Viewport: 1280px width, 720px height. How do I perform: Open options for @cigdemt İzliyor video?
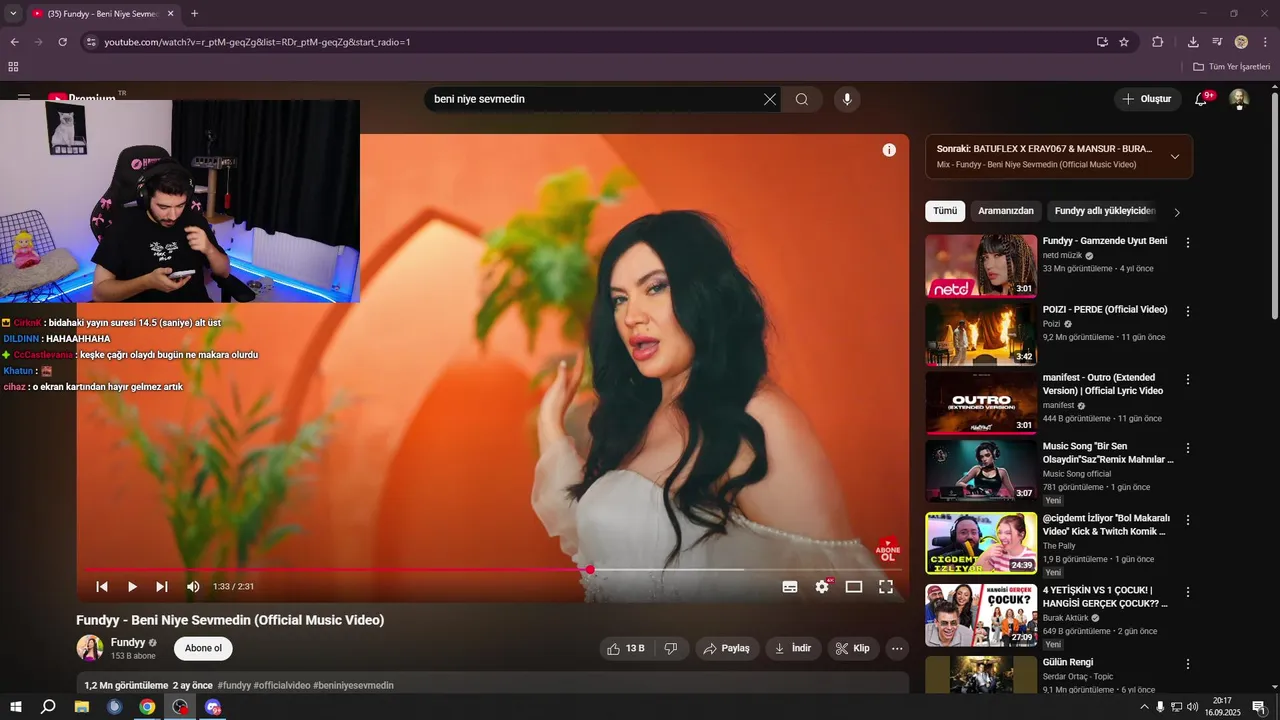(1188, 521)
